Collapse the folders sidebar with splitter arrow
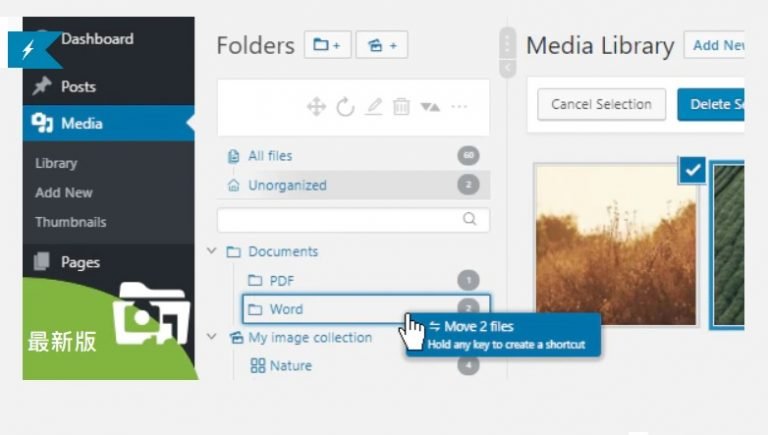 tap(507, 68)
